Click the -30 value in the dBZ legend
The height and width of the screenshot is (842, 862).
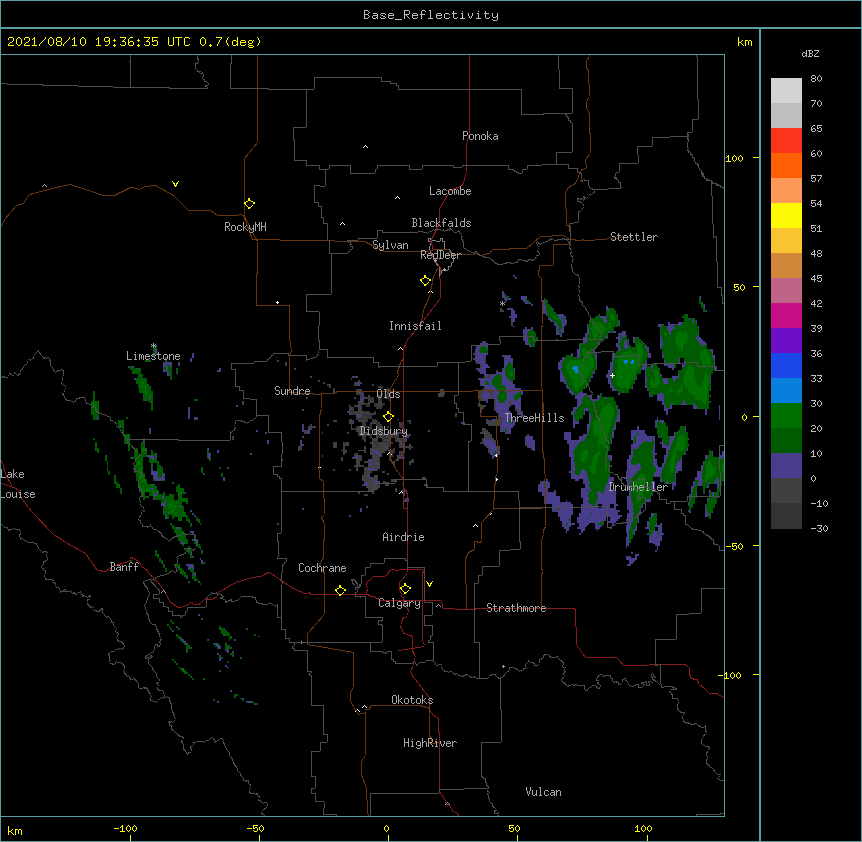(x=819, y=529)
